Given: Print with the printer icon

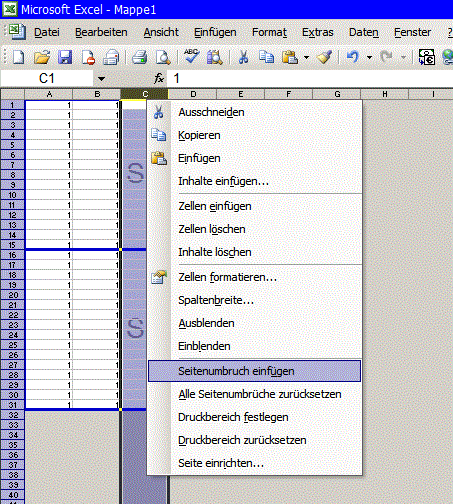Looking at the screenshot, I should point(139,57).
